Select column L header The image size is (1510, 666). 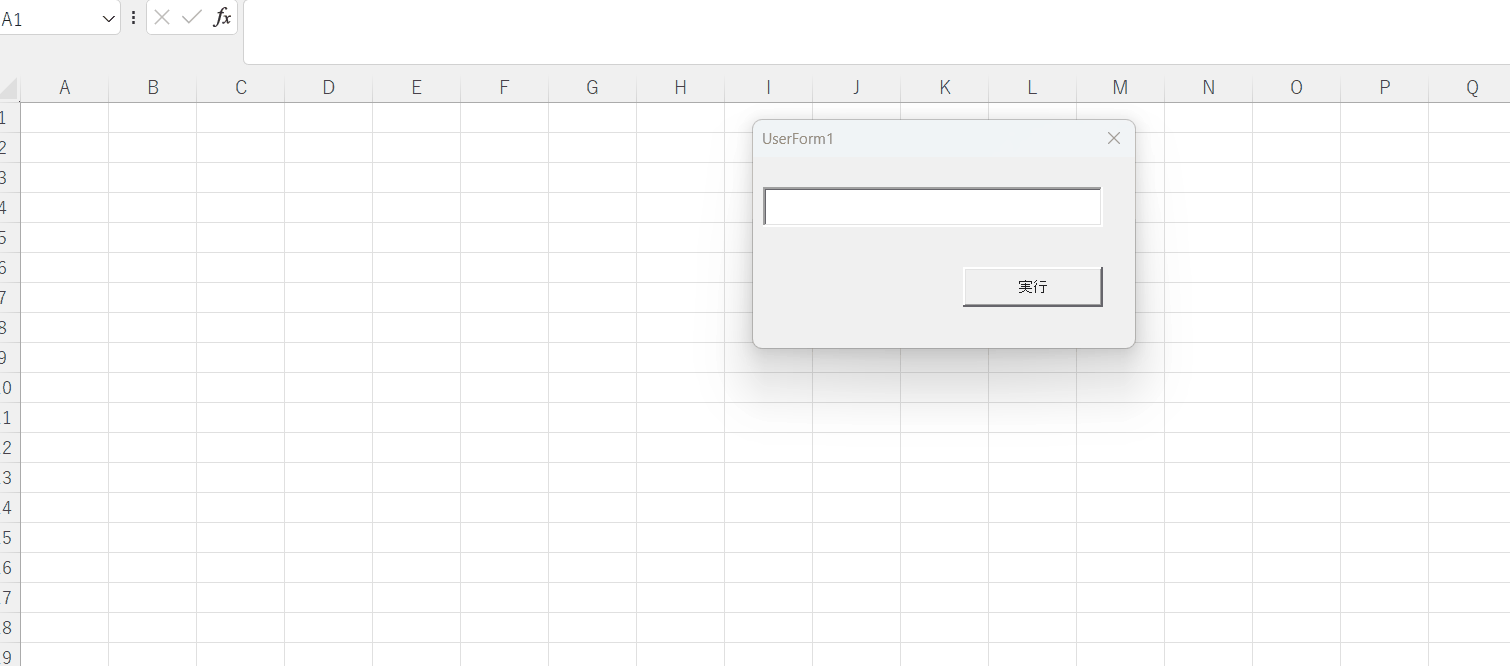[1032, 87]
